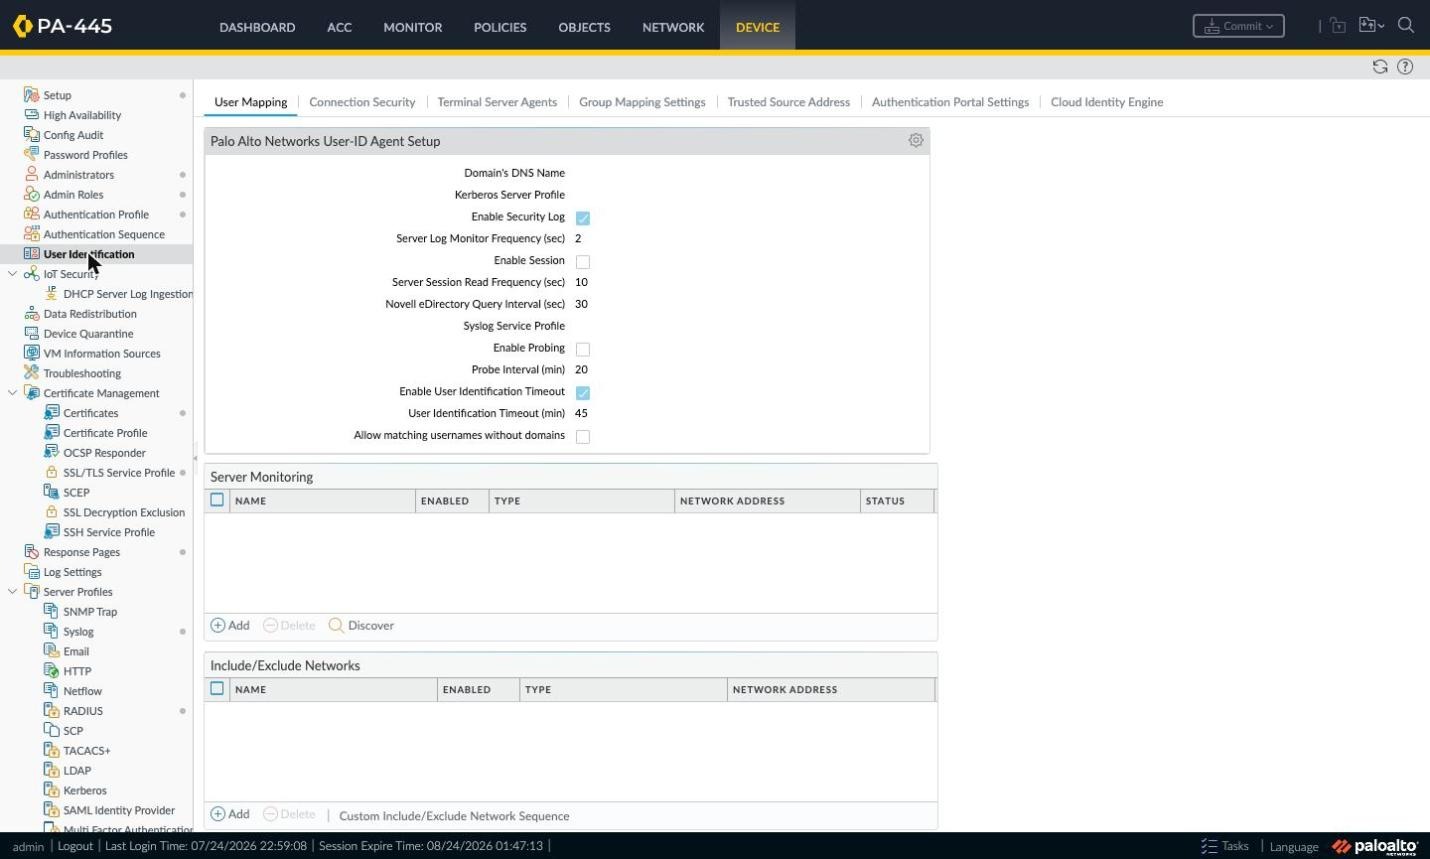Switch to the Cloud Identity Engine tab
This screenshot has height=859, width=1430.
tap(1106, 102)
